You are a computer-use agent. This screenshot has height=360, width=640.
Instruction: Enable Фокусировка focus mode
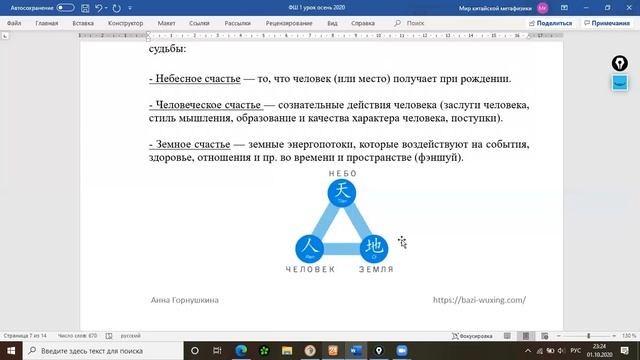[472, 336]
